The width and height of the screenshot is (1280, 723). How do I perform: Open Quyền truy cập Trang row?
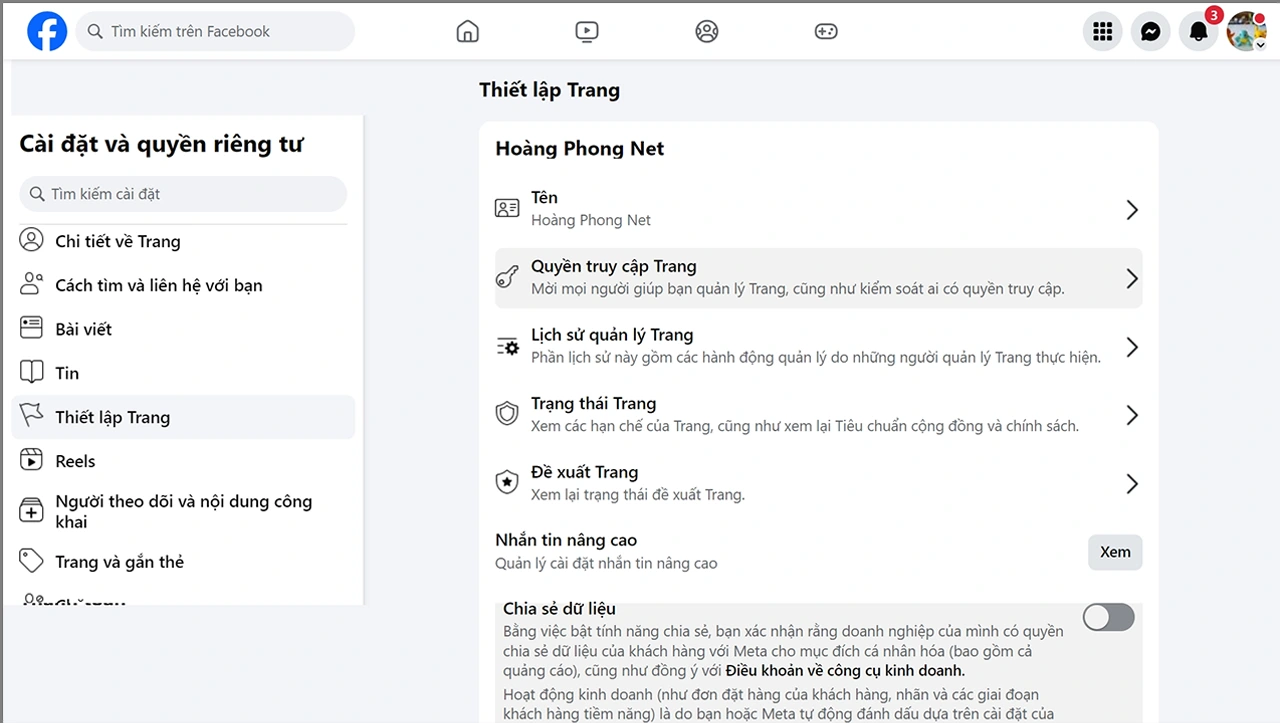tap(818, 278)
